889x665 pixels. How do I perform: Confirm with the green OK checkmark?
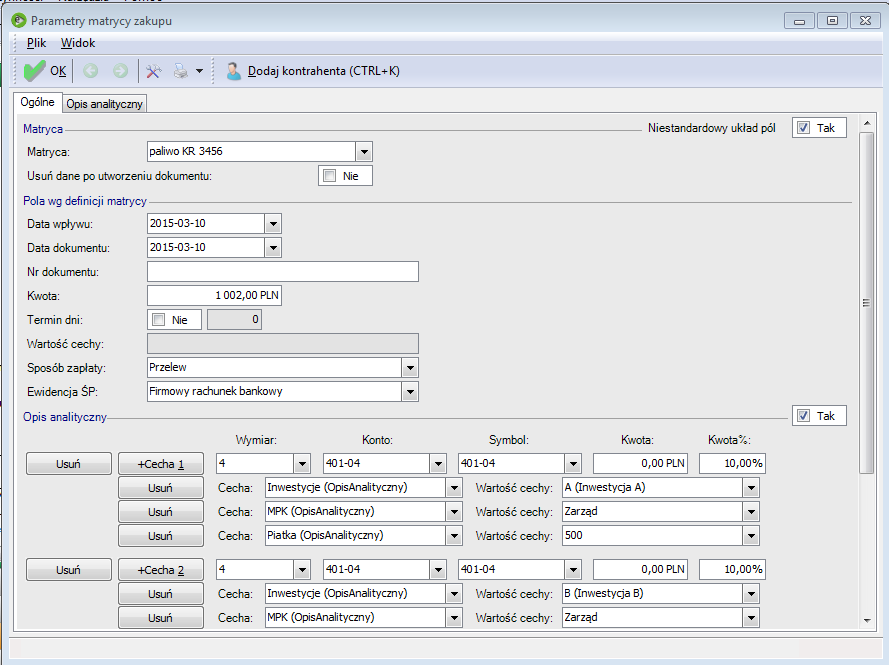click(34, 71)
